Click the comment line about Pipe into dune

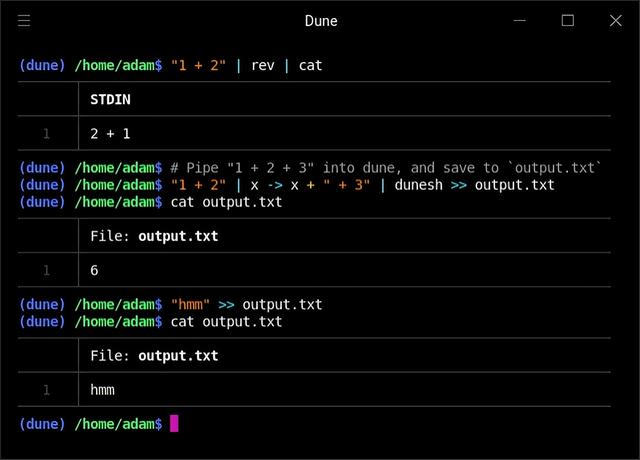[386, 168]
